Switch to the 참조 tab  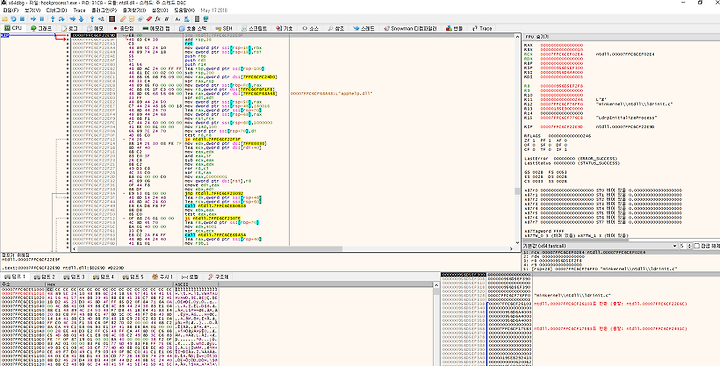coord(336,28)
